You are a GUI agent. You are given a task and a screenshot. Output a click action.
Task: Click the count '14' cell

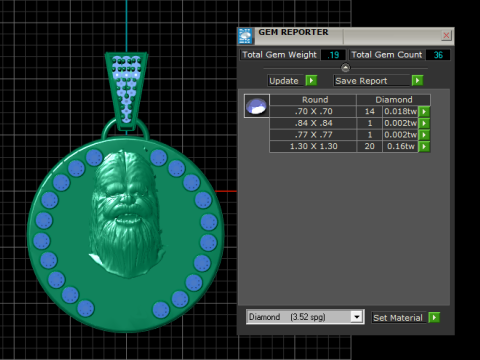[x=370, y=111]
